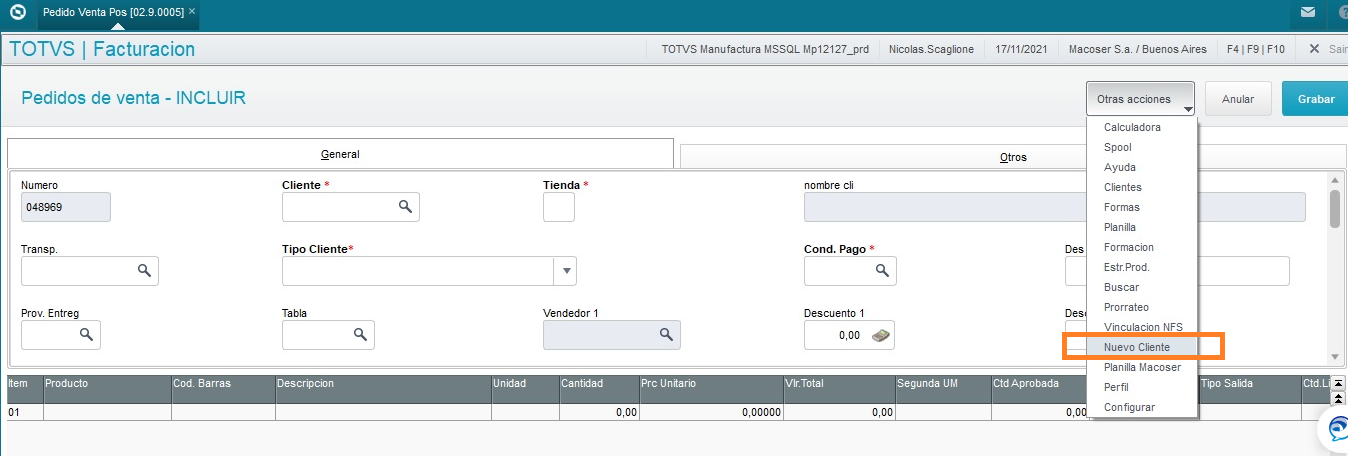
Task: Click the search magnifier in Cond. Pago field
Action: [882, 270]
